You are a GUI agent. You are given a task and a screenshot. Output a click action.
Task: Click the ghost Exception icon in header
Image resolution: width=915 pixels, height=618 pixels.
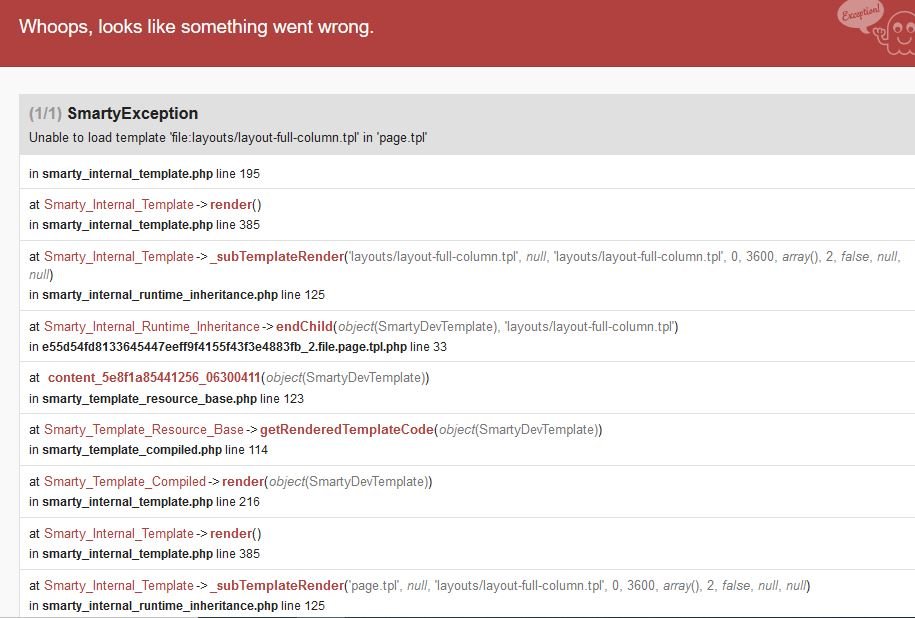pyautogui.click(x=896, y=33)
